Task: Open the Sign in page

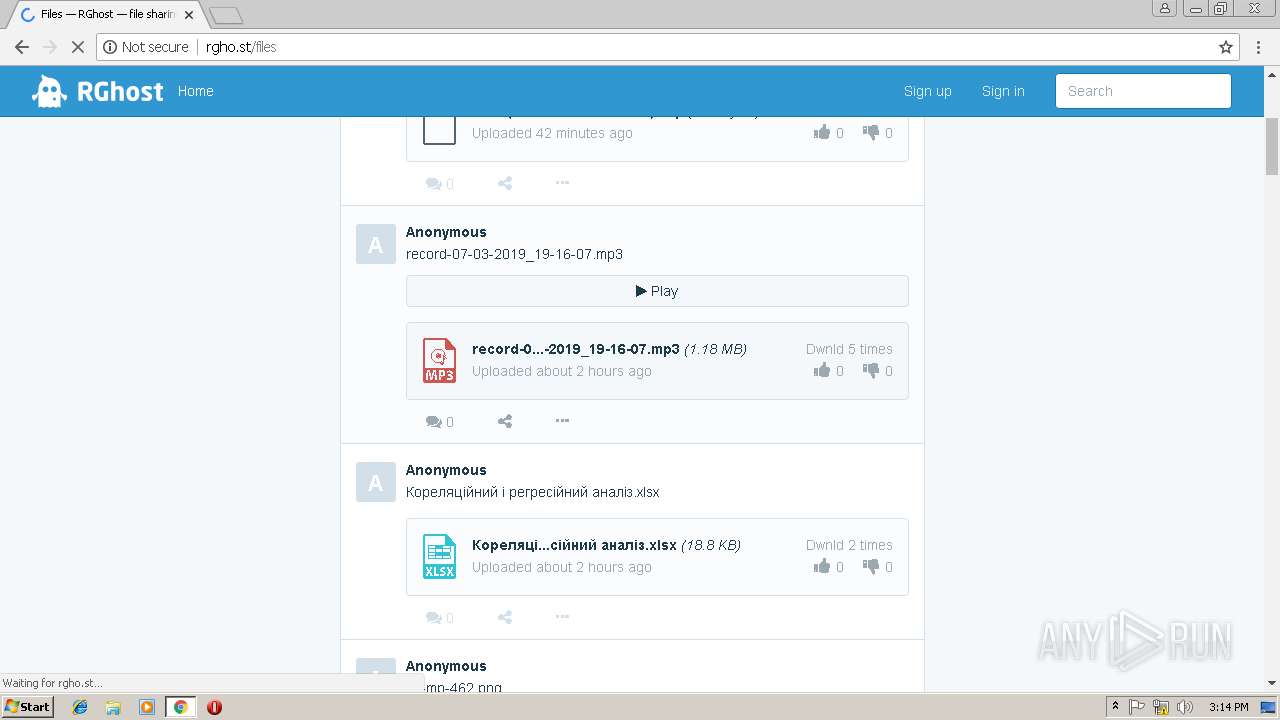Action: pos(1003,91)
